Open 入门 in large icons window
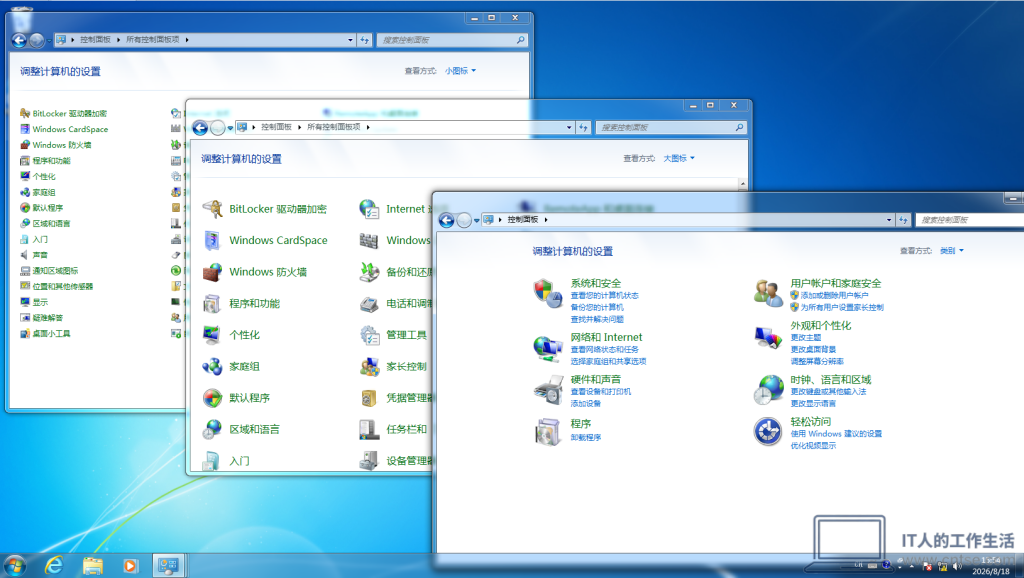Image resolution: width=1024 pixels, height=578 pixels. (226, 460)
